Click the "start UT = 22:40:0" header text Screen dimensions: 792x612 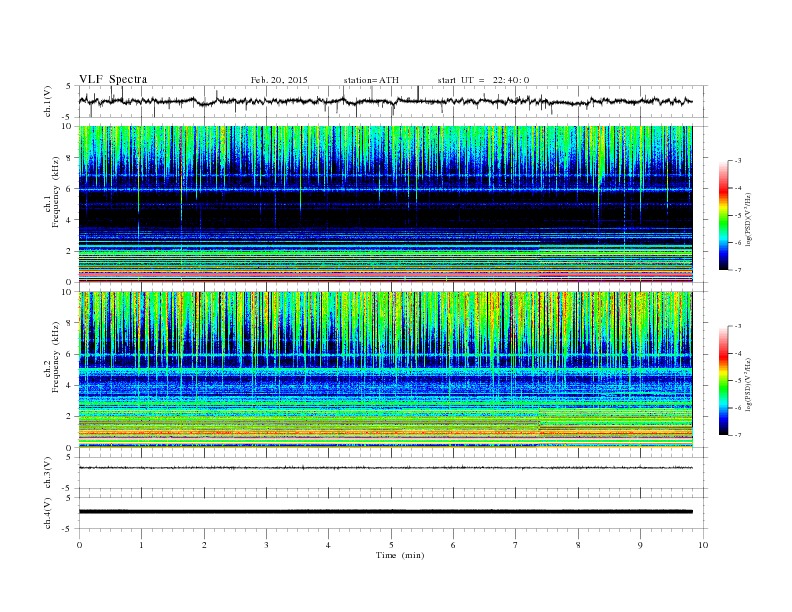coord(483,80)
